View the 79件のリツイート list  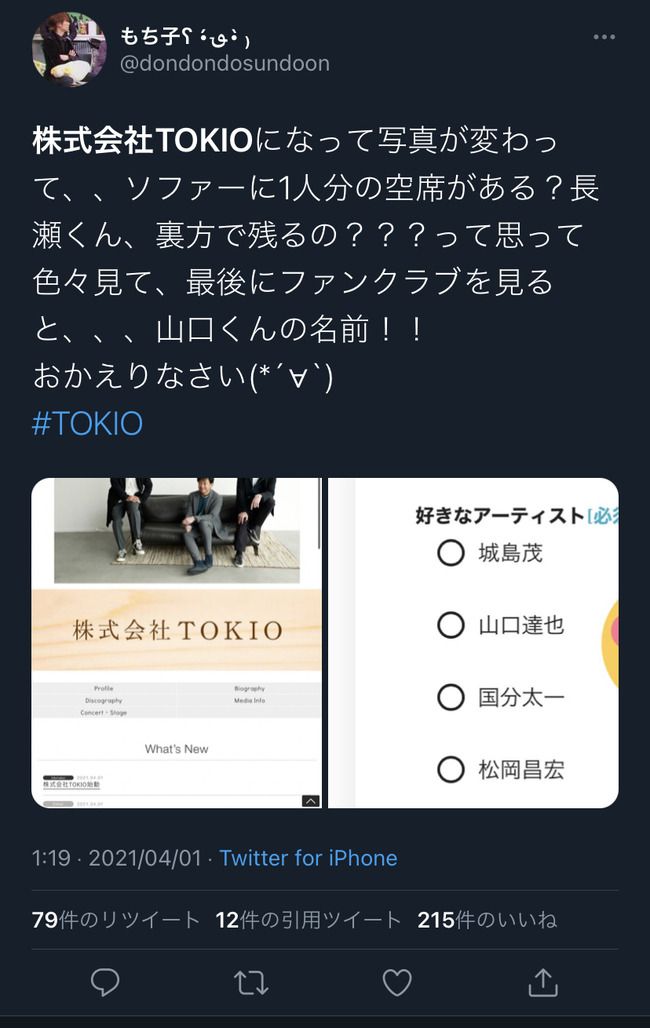(x=115, y=920)
